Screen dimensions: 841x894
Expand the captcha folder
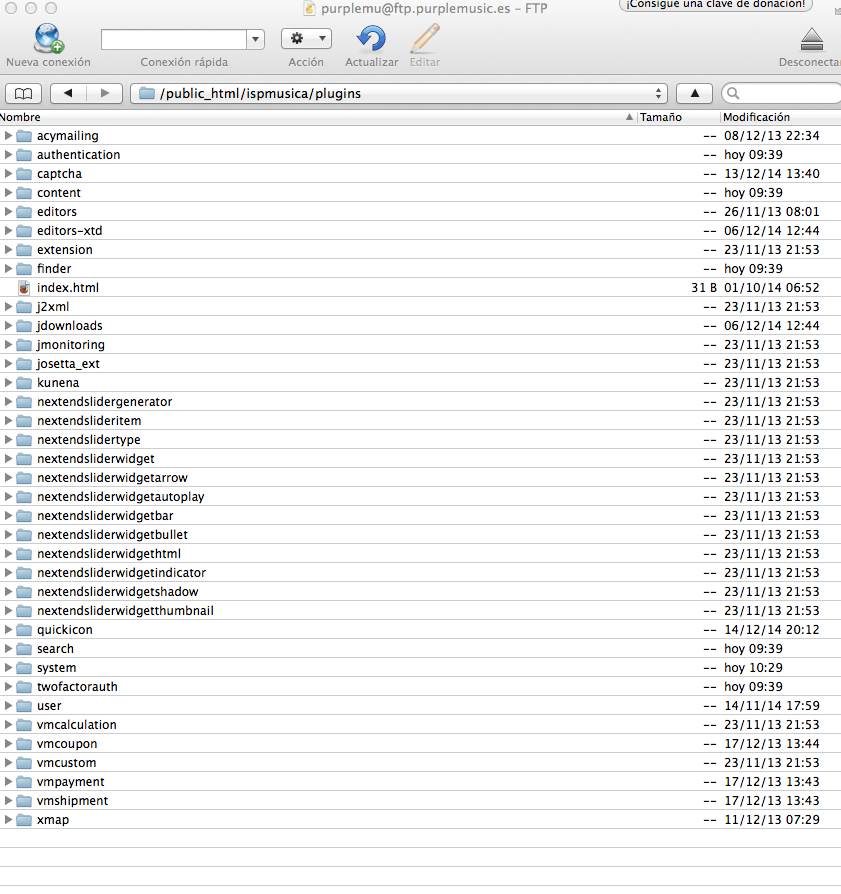click(x=8, y=173)
